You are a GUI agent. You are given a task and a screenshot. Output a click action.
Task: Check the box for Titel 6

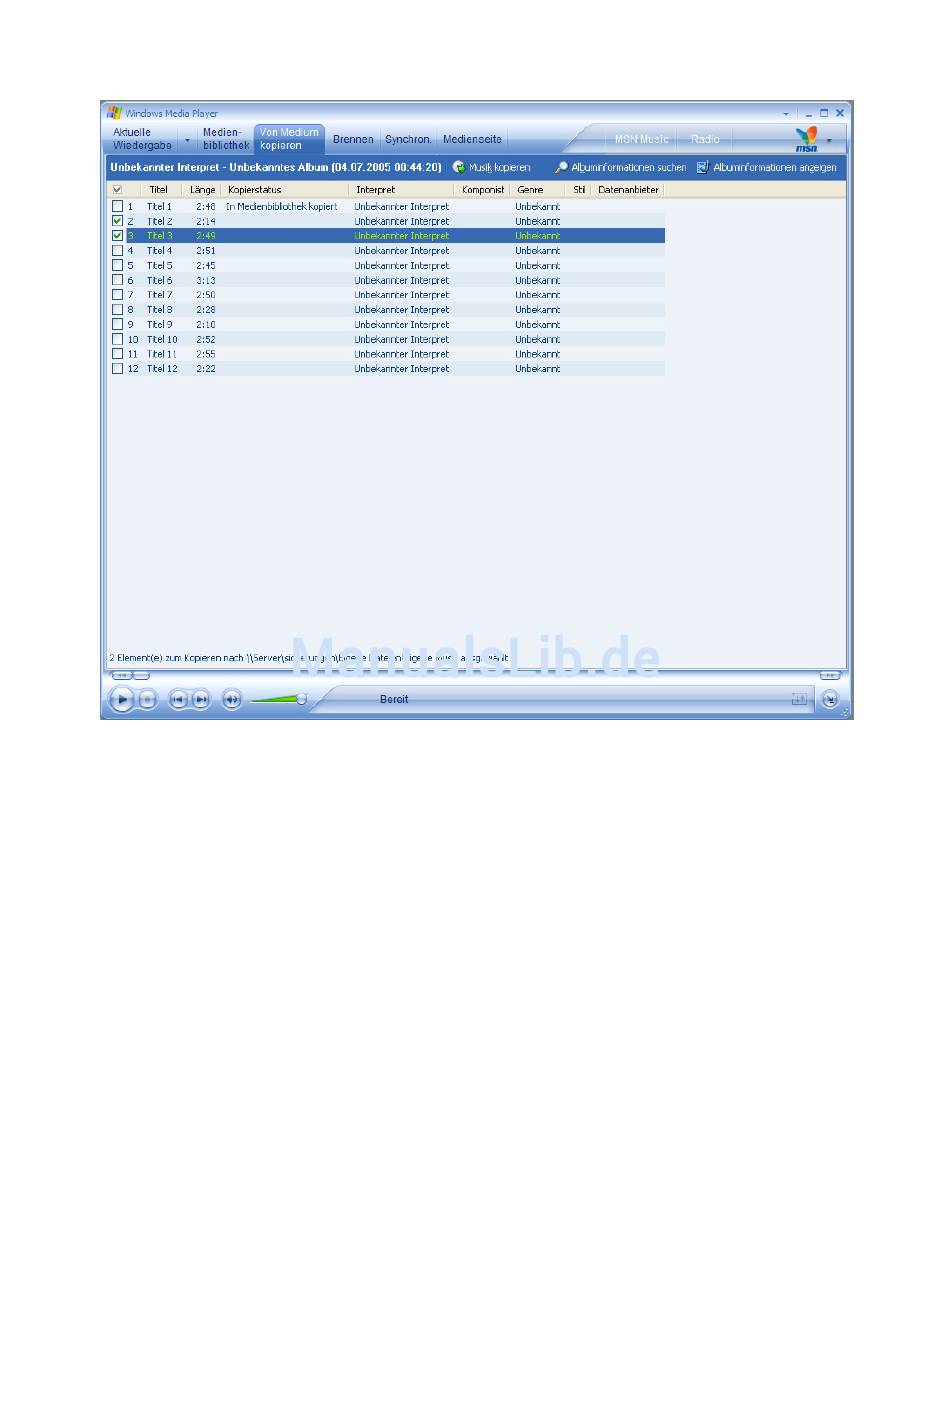click(x=117, y=280)
